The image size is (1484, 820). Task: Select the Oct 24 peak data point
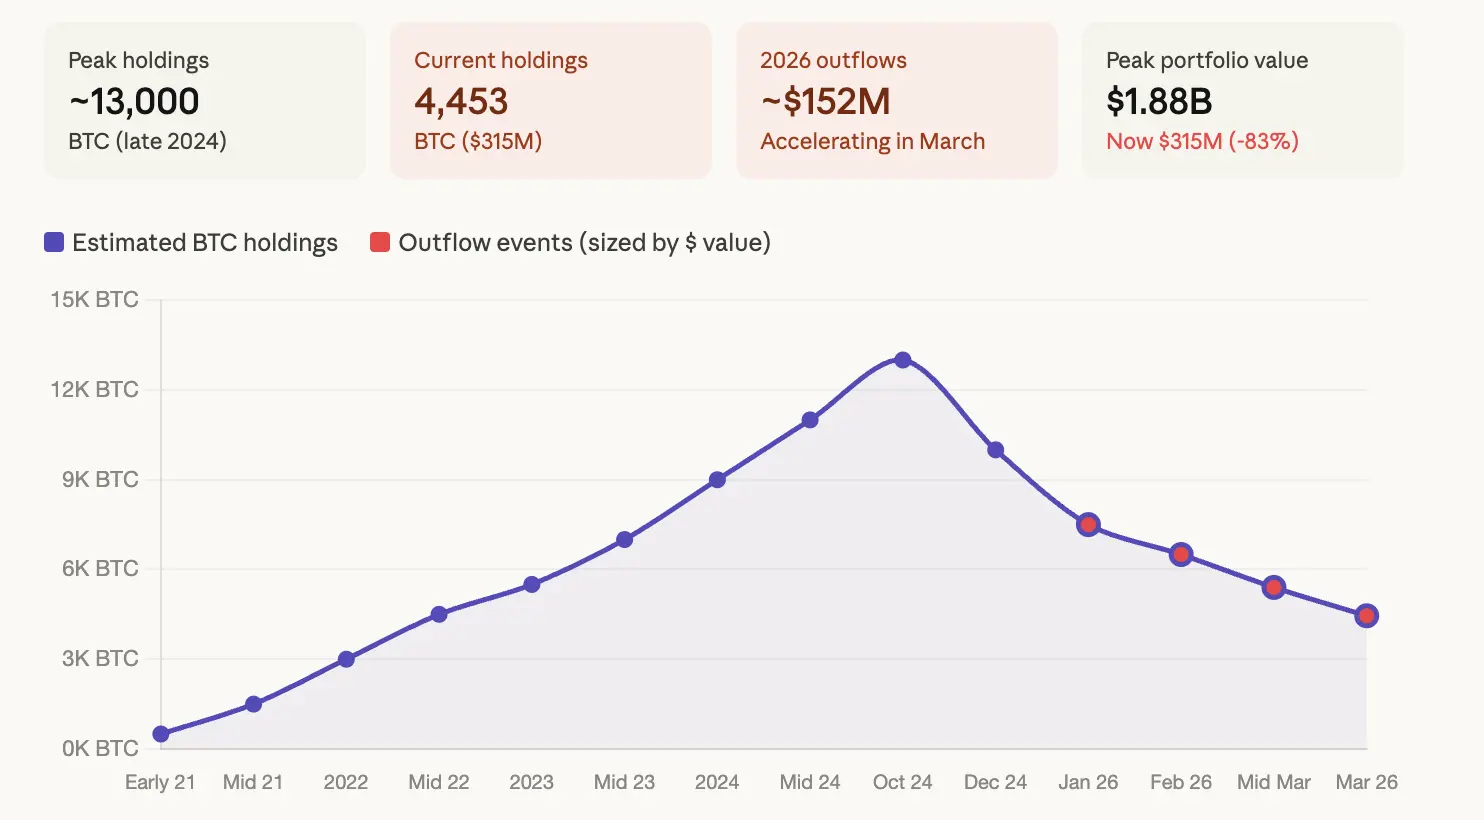(903, 359)
